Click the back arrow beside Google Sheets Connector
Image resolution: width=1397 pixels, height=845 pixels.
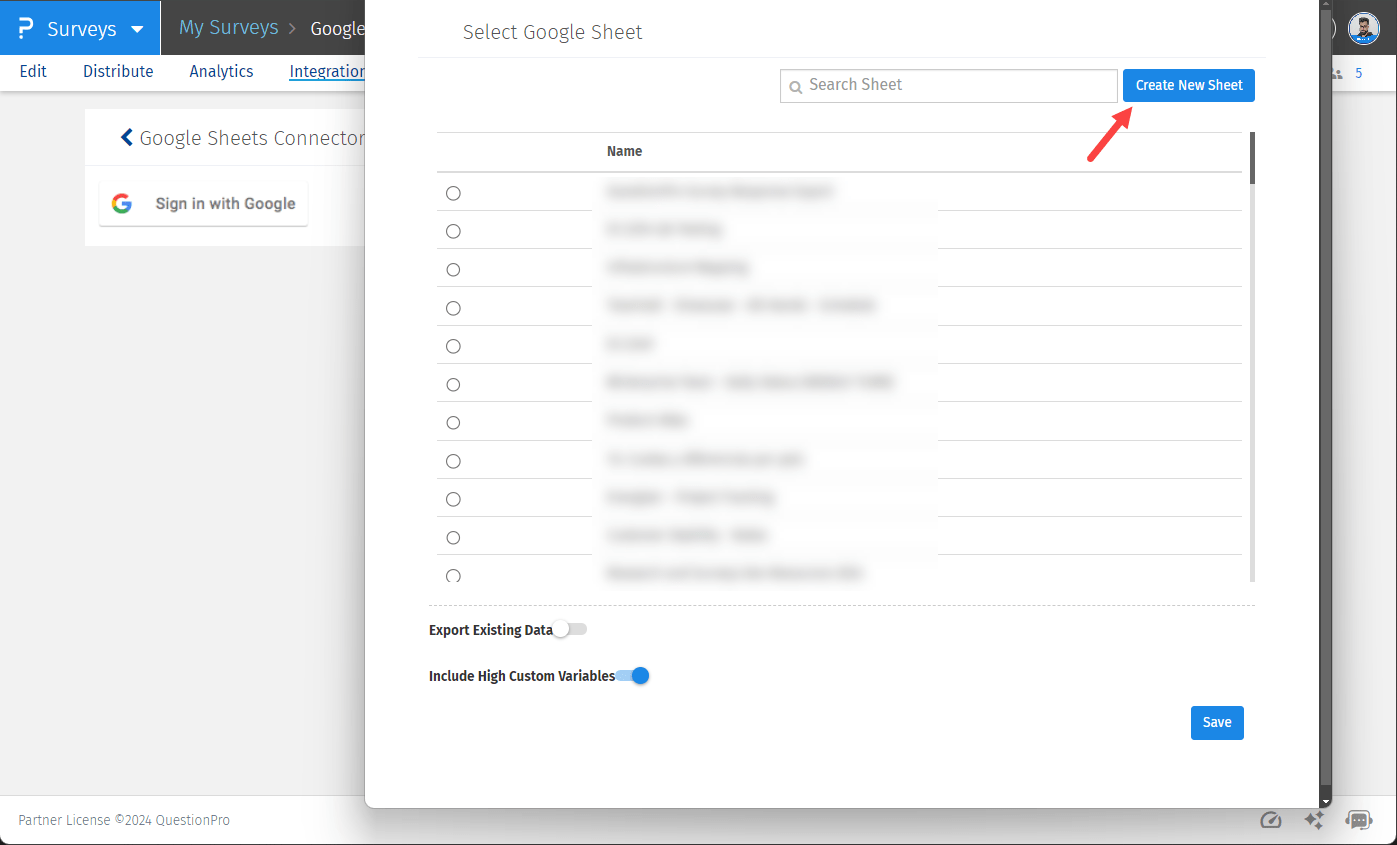(126, 137)
